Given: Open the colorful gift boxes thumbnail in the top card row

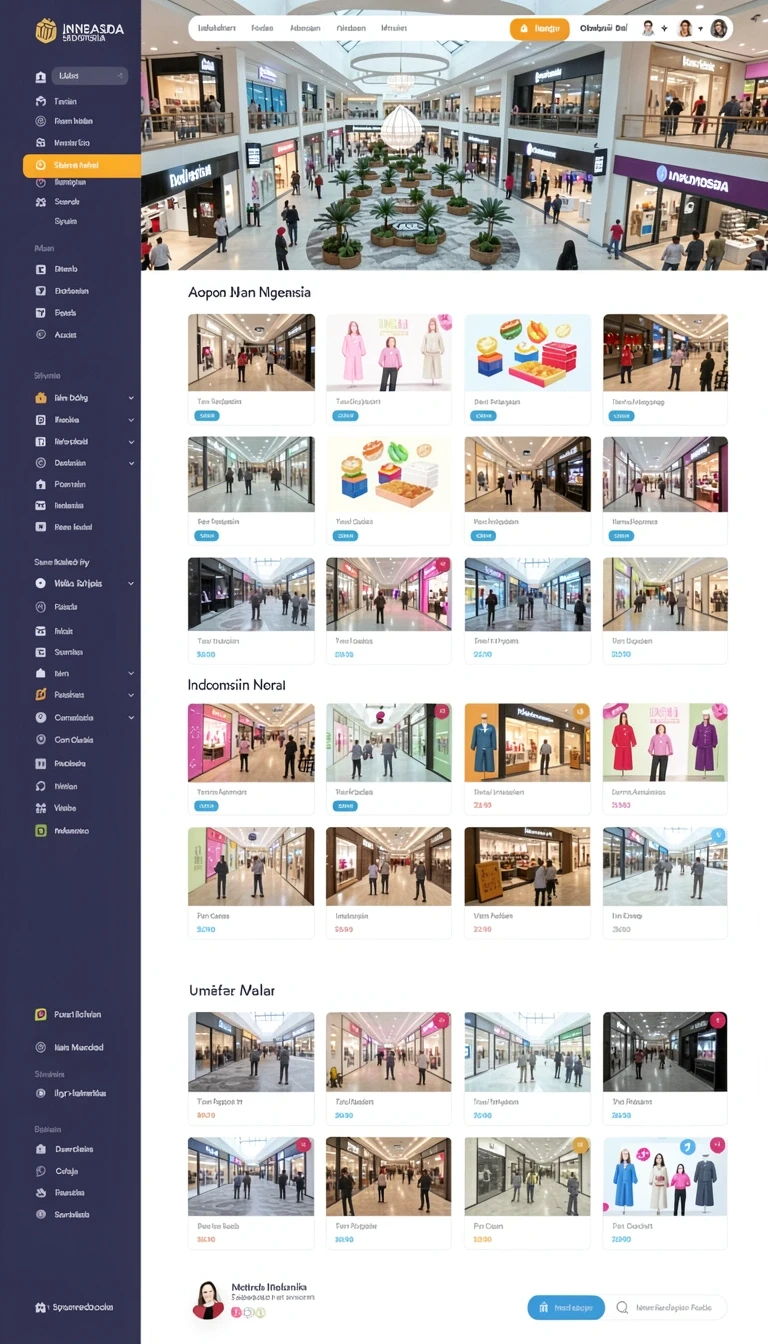Looking at the screenshot, I should tap(527, 353).
